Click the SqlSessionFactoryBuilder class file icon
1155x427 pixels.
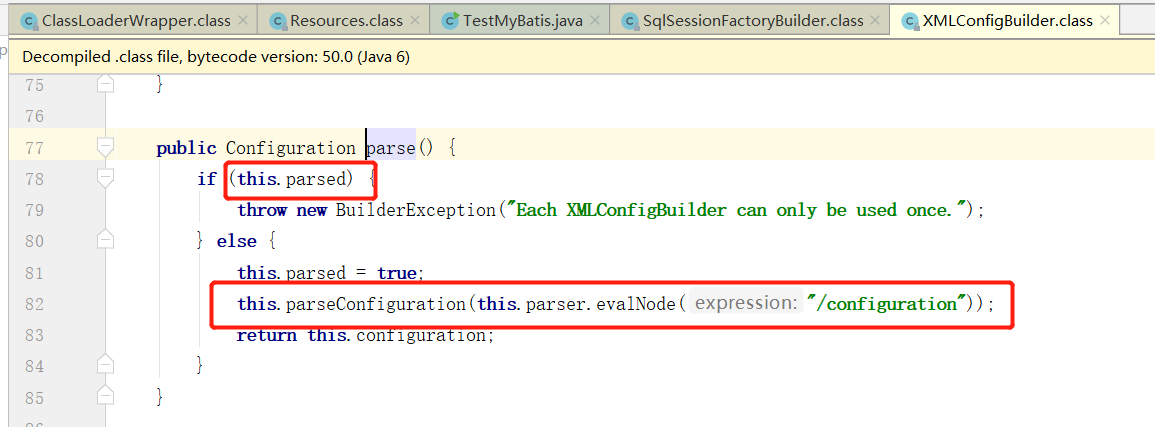(x=631, y=21)
